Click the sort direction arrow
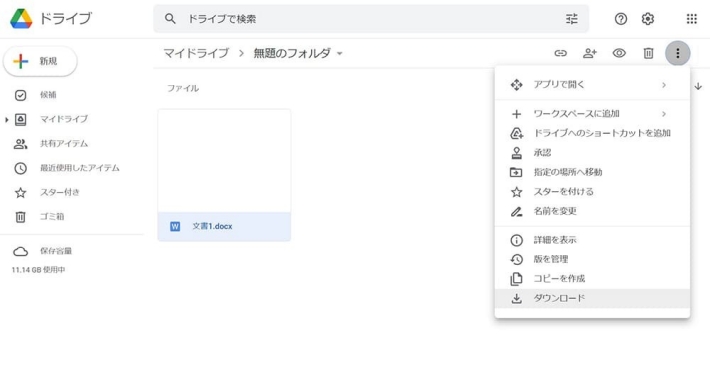The width and height of the screenshot is (710, 372). 698,86
